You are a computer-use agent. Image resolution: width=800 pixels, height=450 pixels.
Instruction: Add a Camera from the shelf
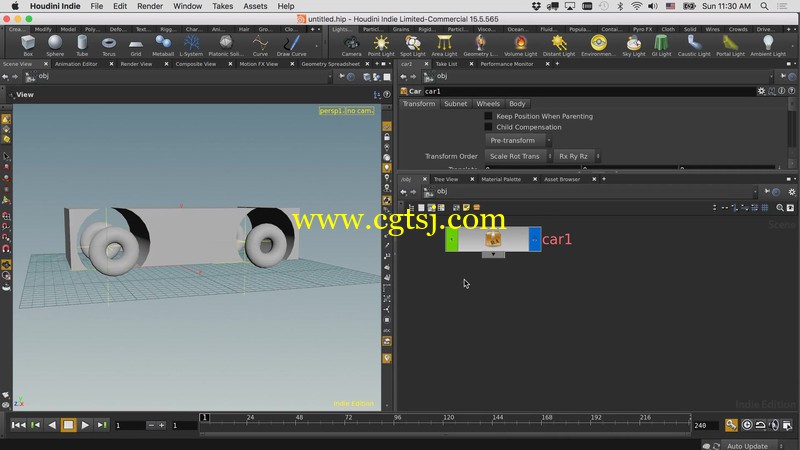(351, 45)
